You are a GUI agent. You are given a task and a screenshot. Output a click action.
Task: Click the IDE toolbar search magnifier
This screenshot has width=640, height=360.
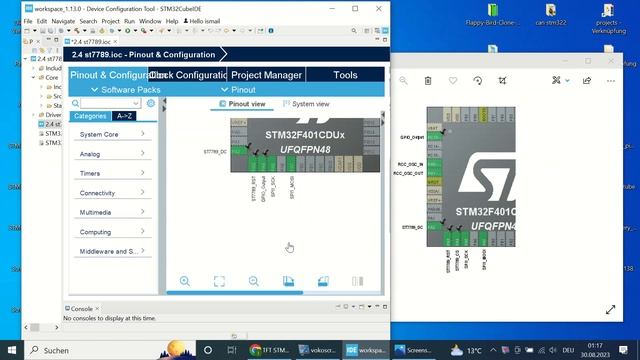coord(354,31)
